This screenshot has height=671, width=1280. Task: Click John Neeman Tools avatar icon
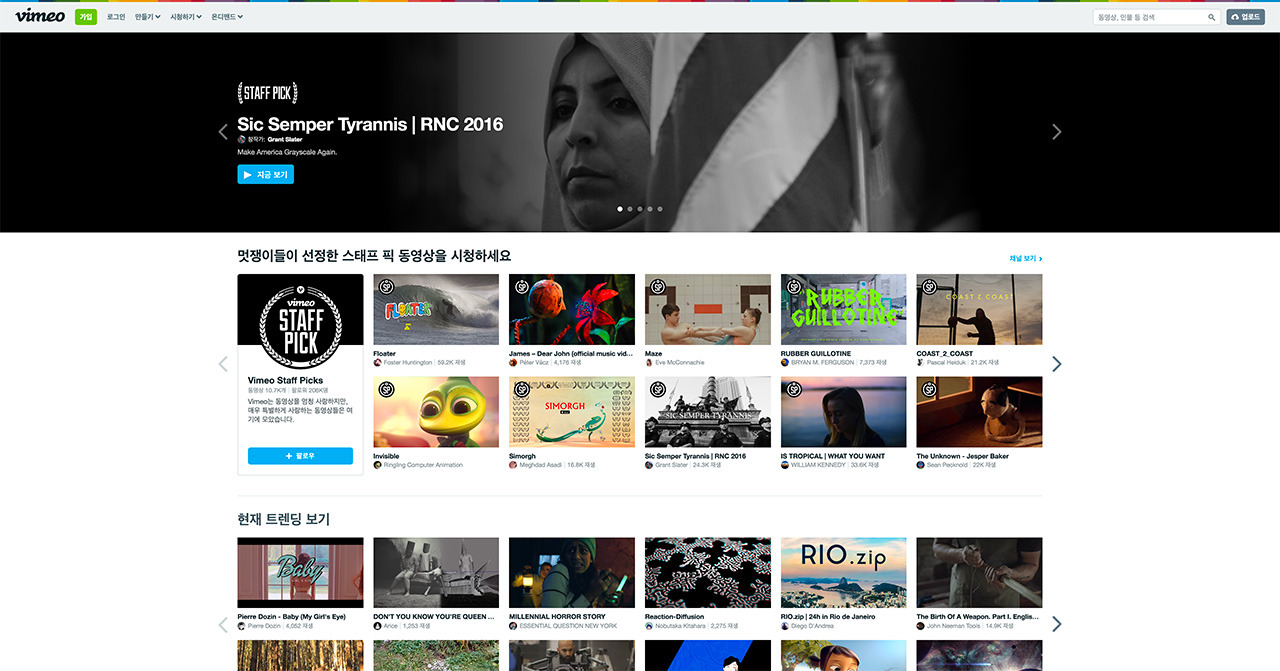pos(921,626)
